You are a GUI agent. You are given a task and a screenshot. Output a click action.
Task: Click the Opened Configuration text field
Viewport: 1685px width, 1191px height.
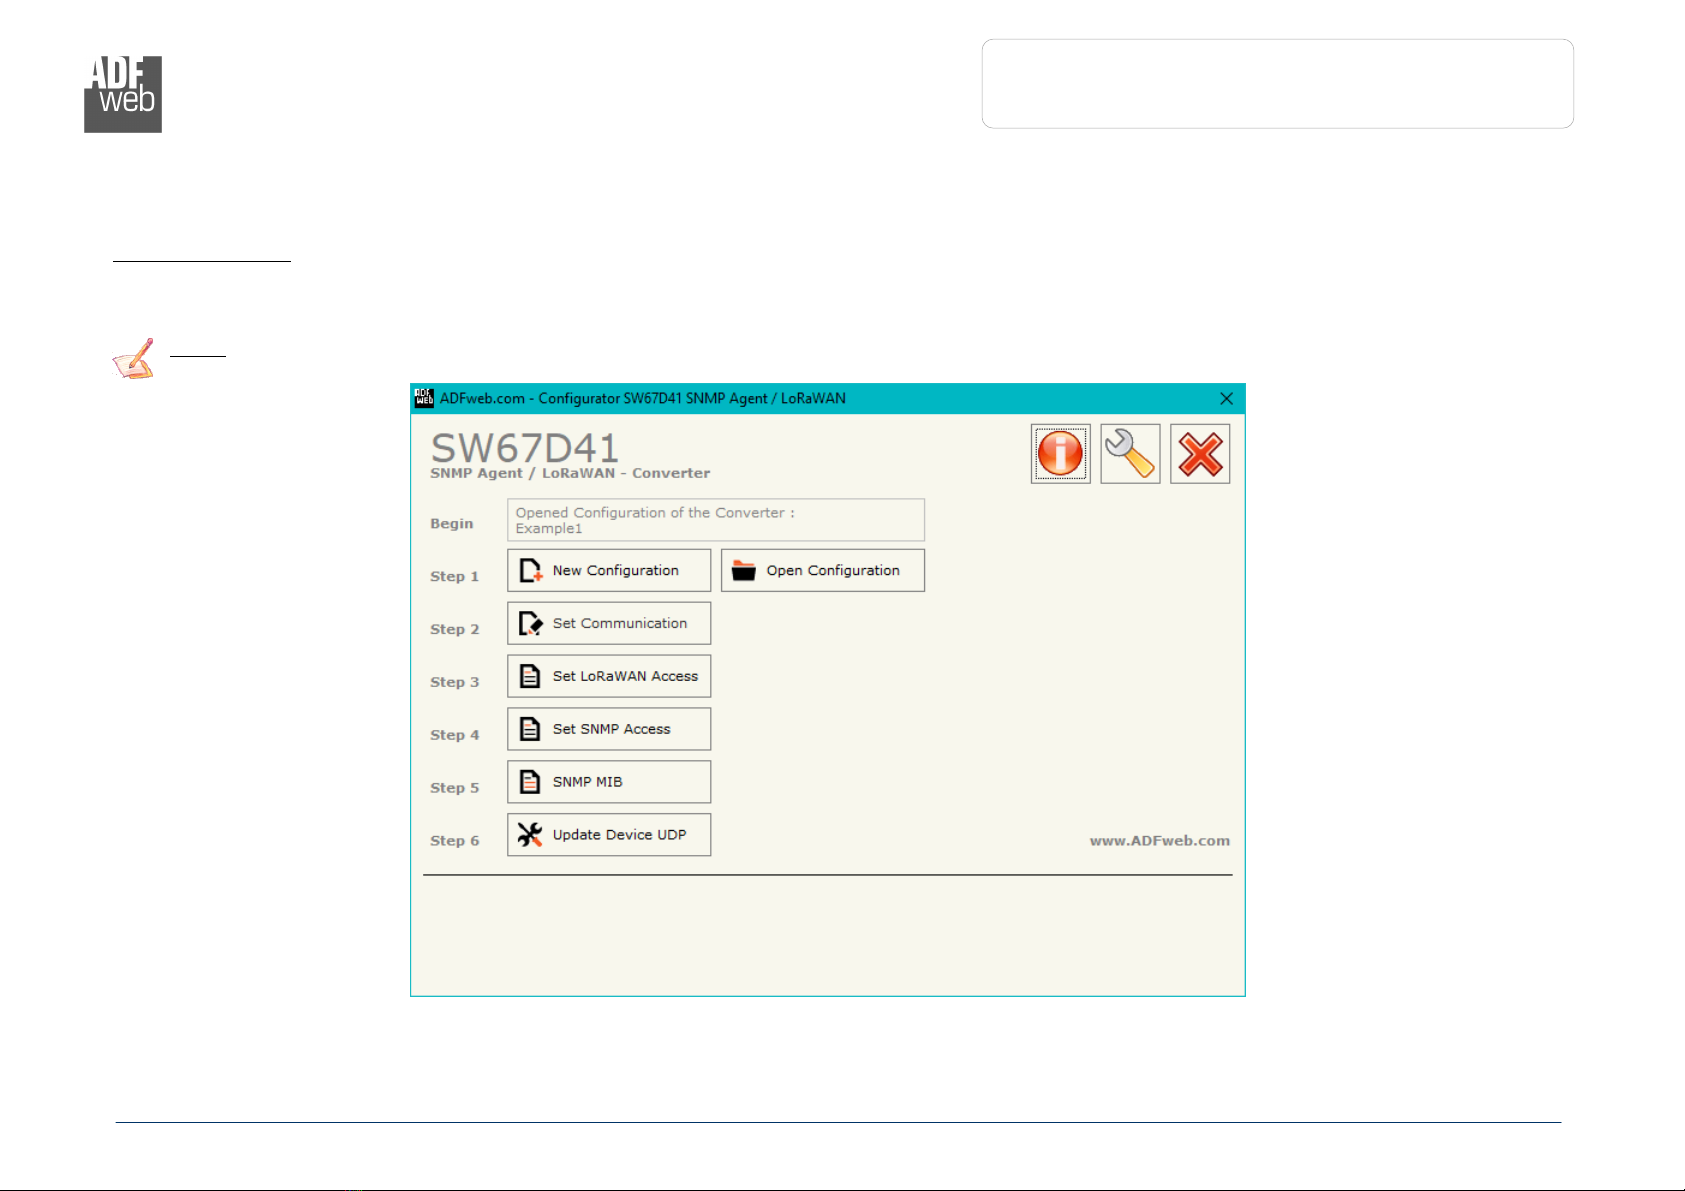coord(716,520)
